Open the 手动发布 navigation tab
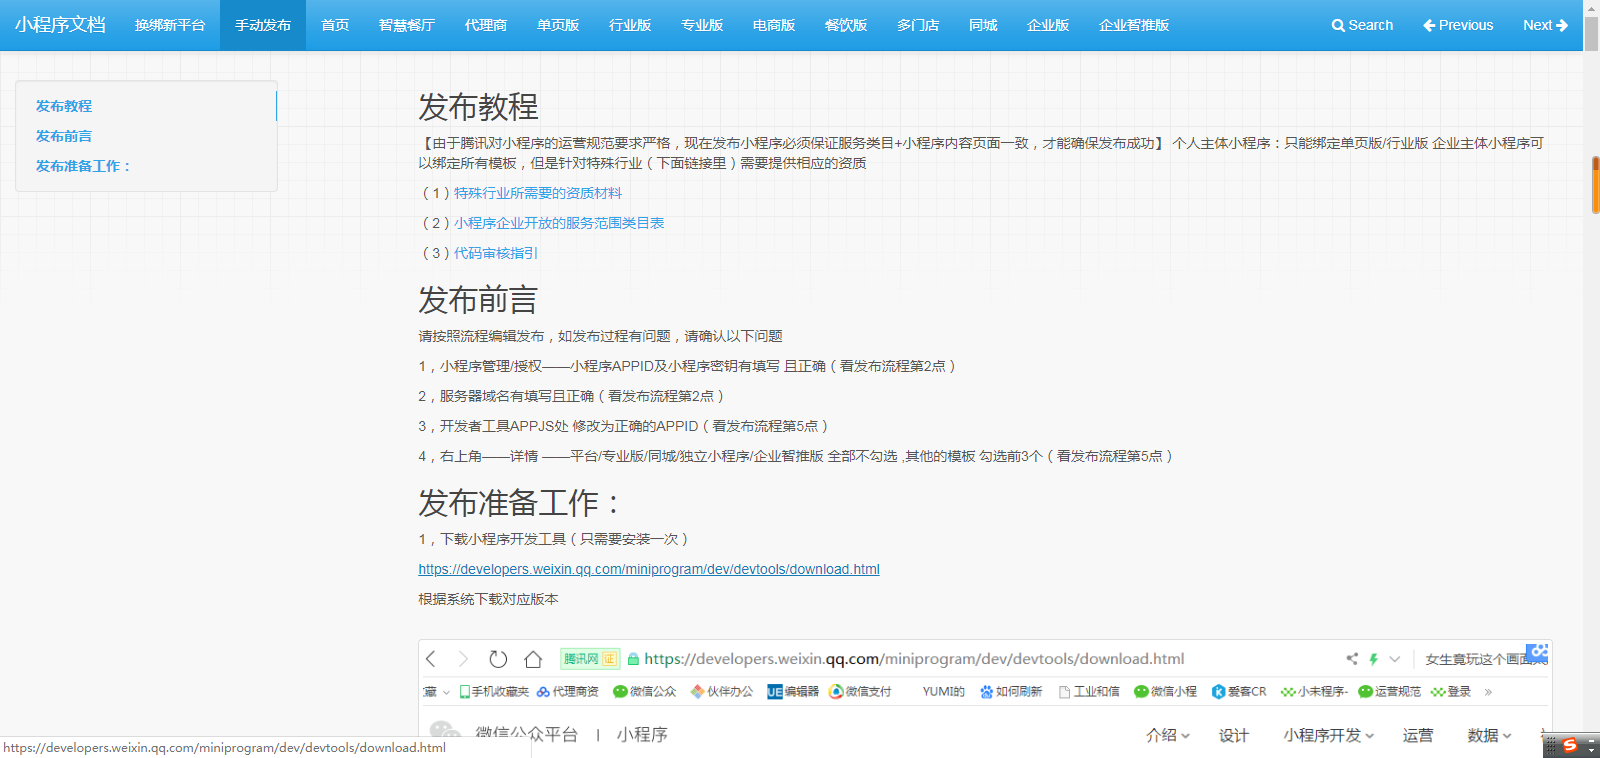 click(263, 26)
